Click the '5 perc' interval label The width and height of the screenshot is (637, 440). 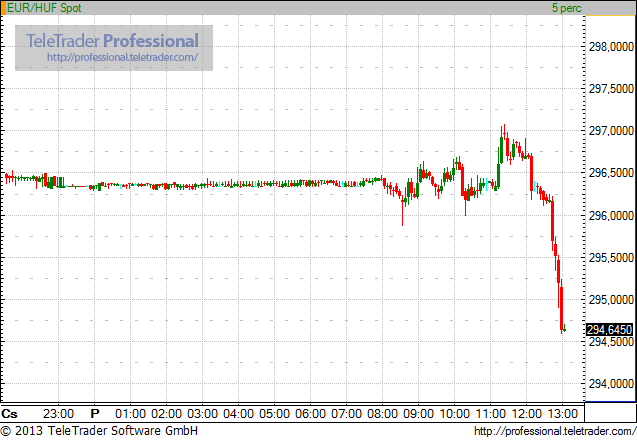[x=566, y=8]
